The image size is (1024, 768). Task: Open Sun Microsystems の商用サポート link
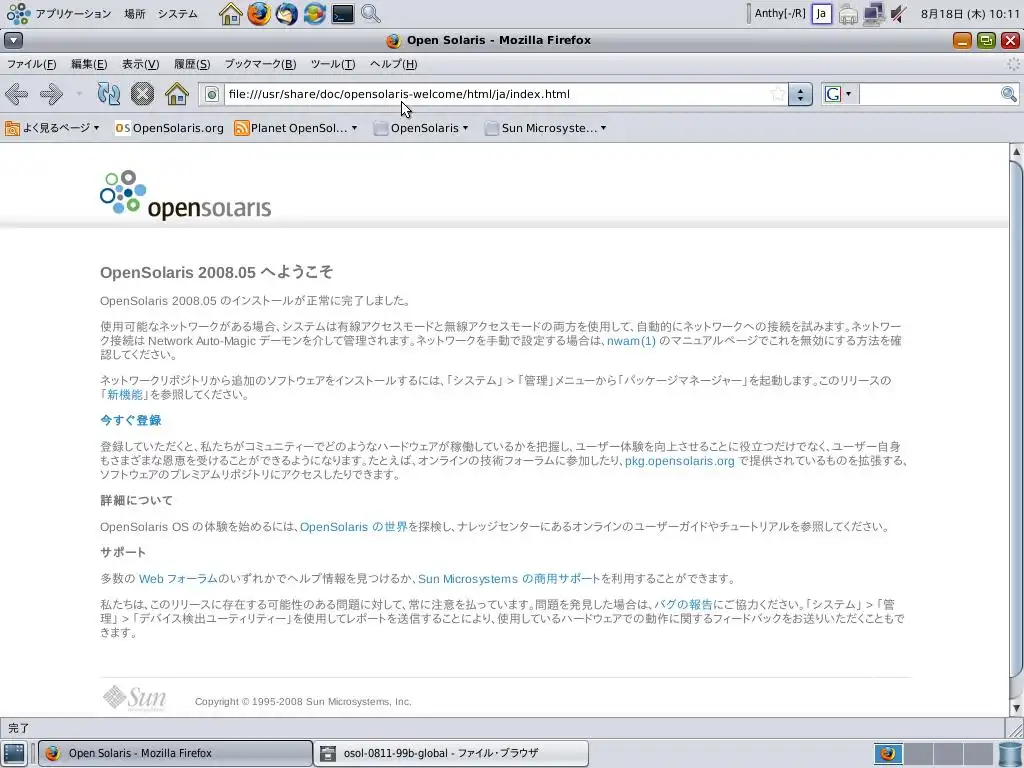coord(509,579)
